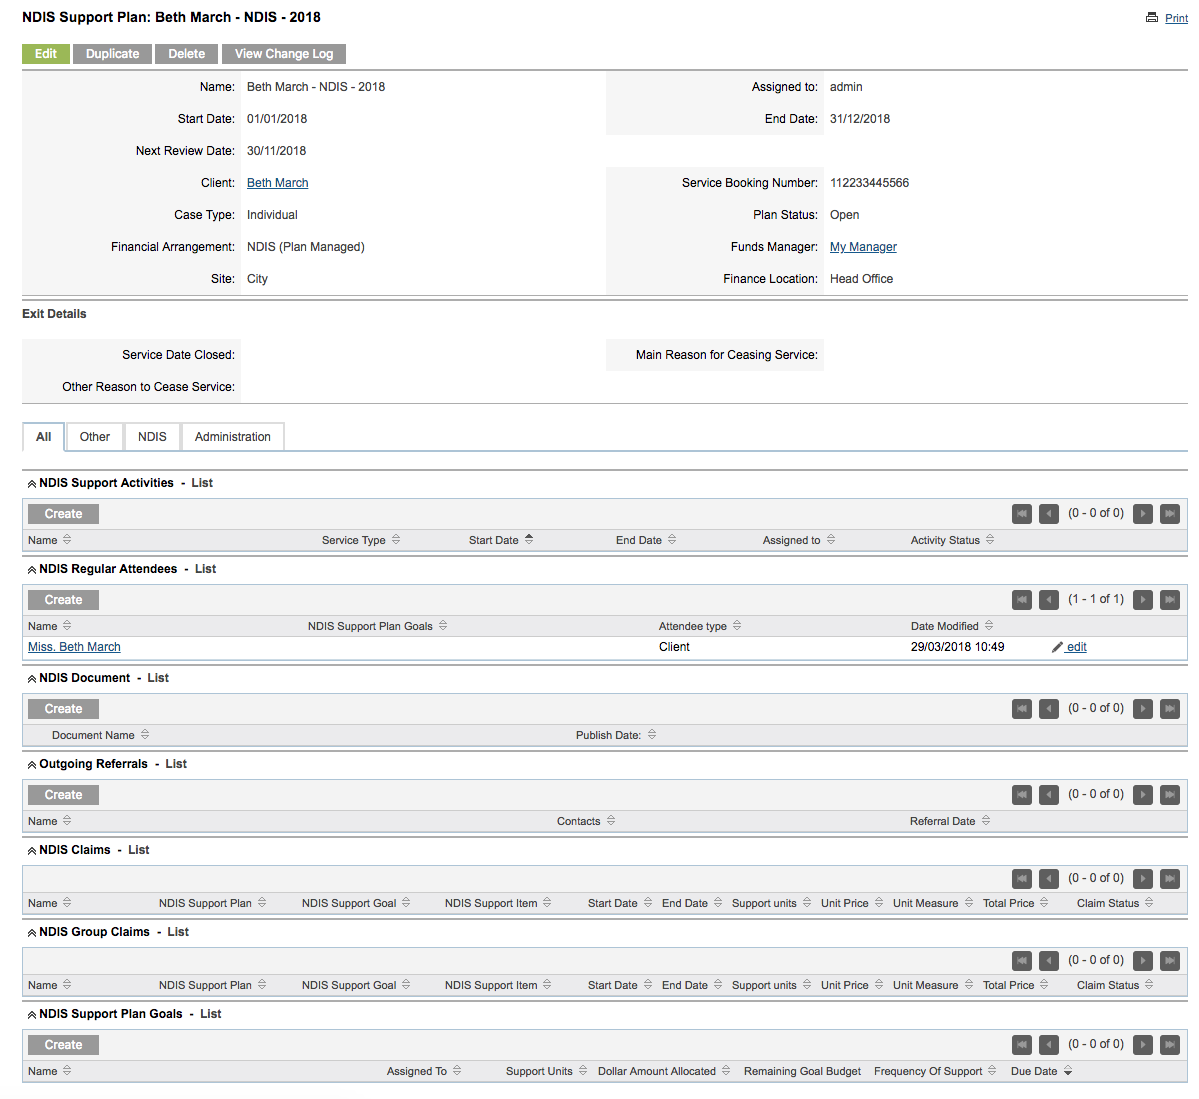Sort Support Activities by Start Date
This screenshot has height=1099, width=1199.
(x=501, y=541)
